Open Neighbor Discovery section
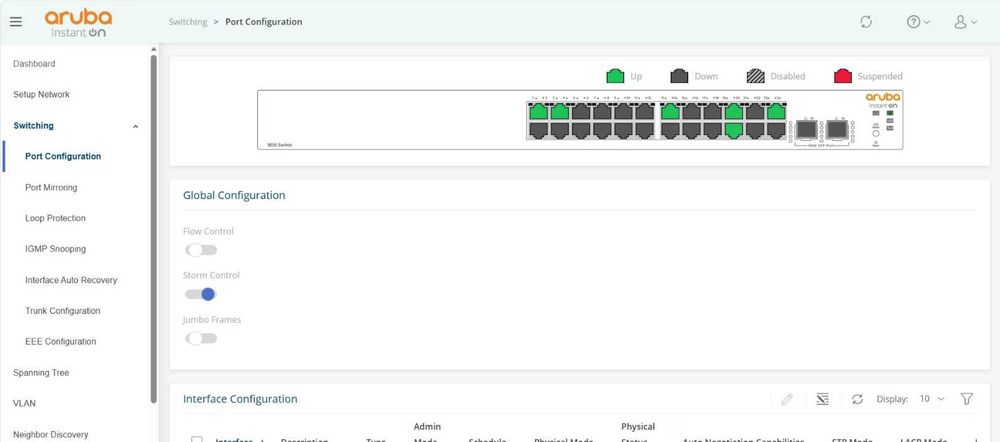Screen dimensions: 1000x442 click(x=50, y=434)
